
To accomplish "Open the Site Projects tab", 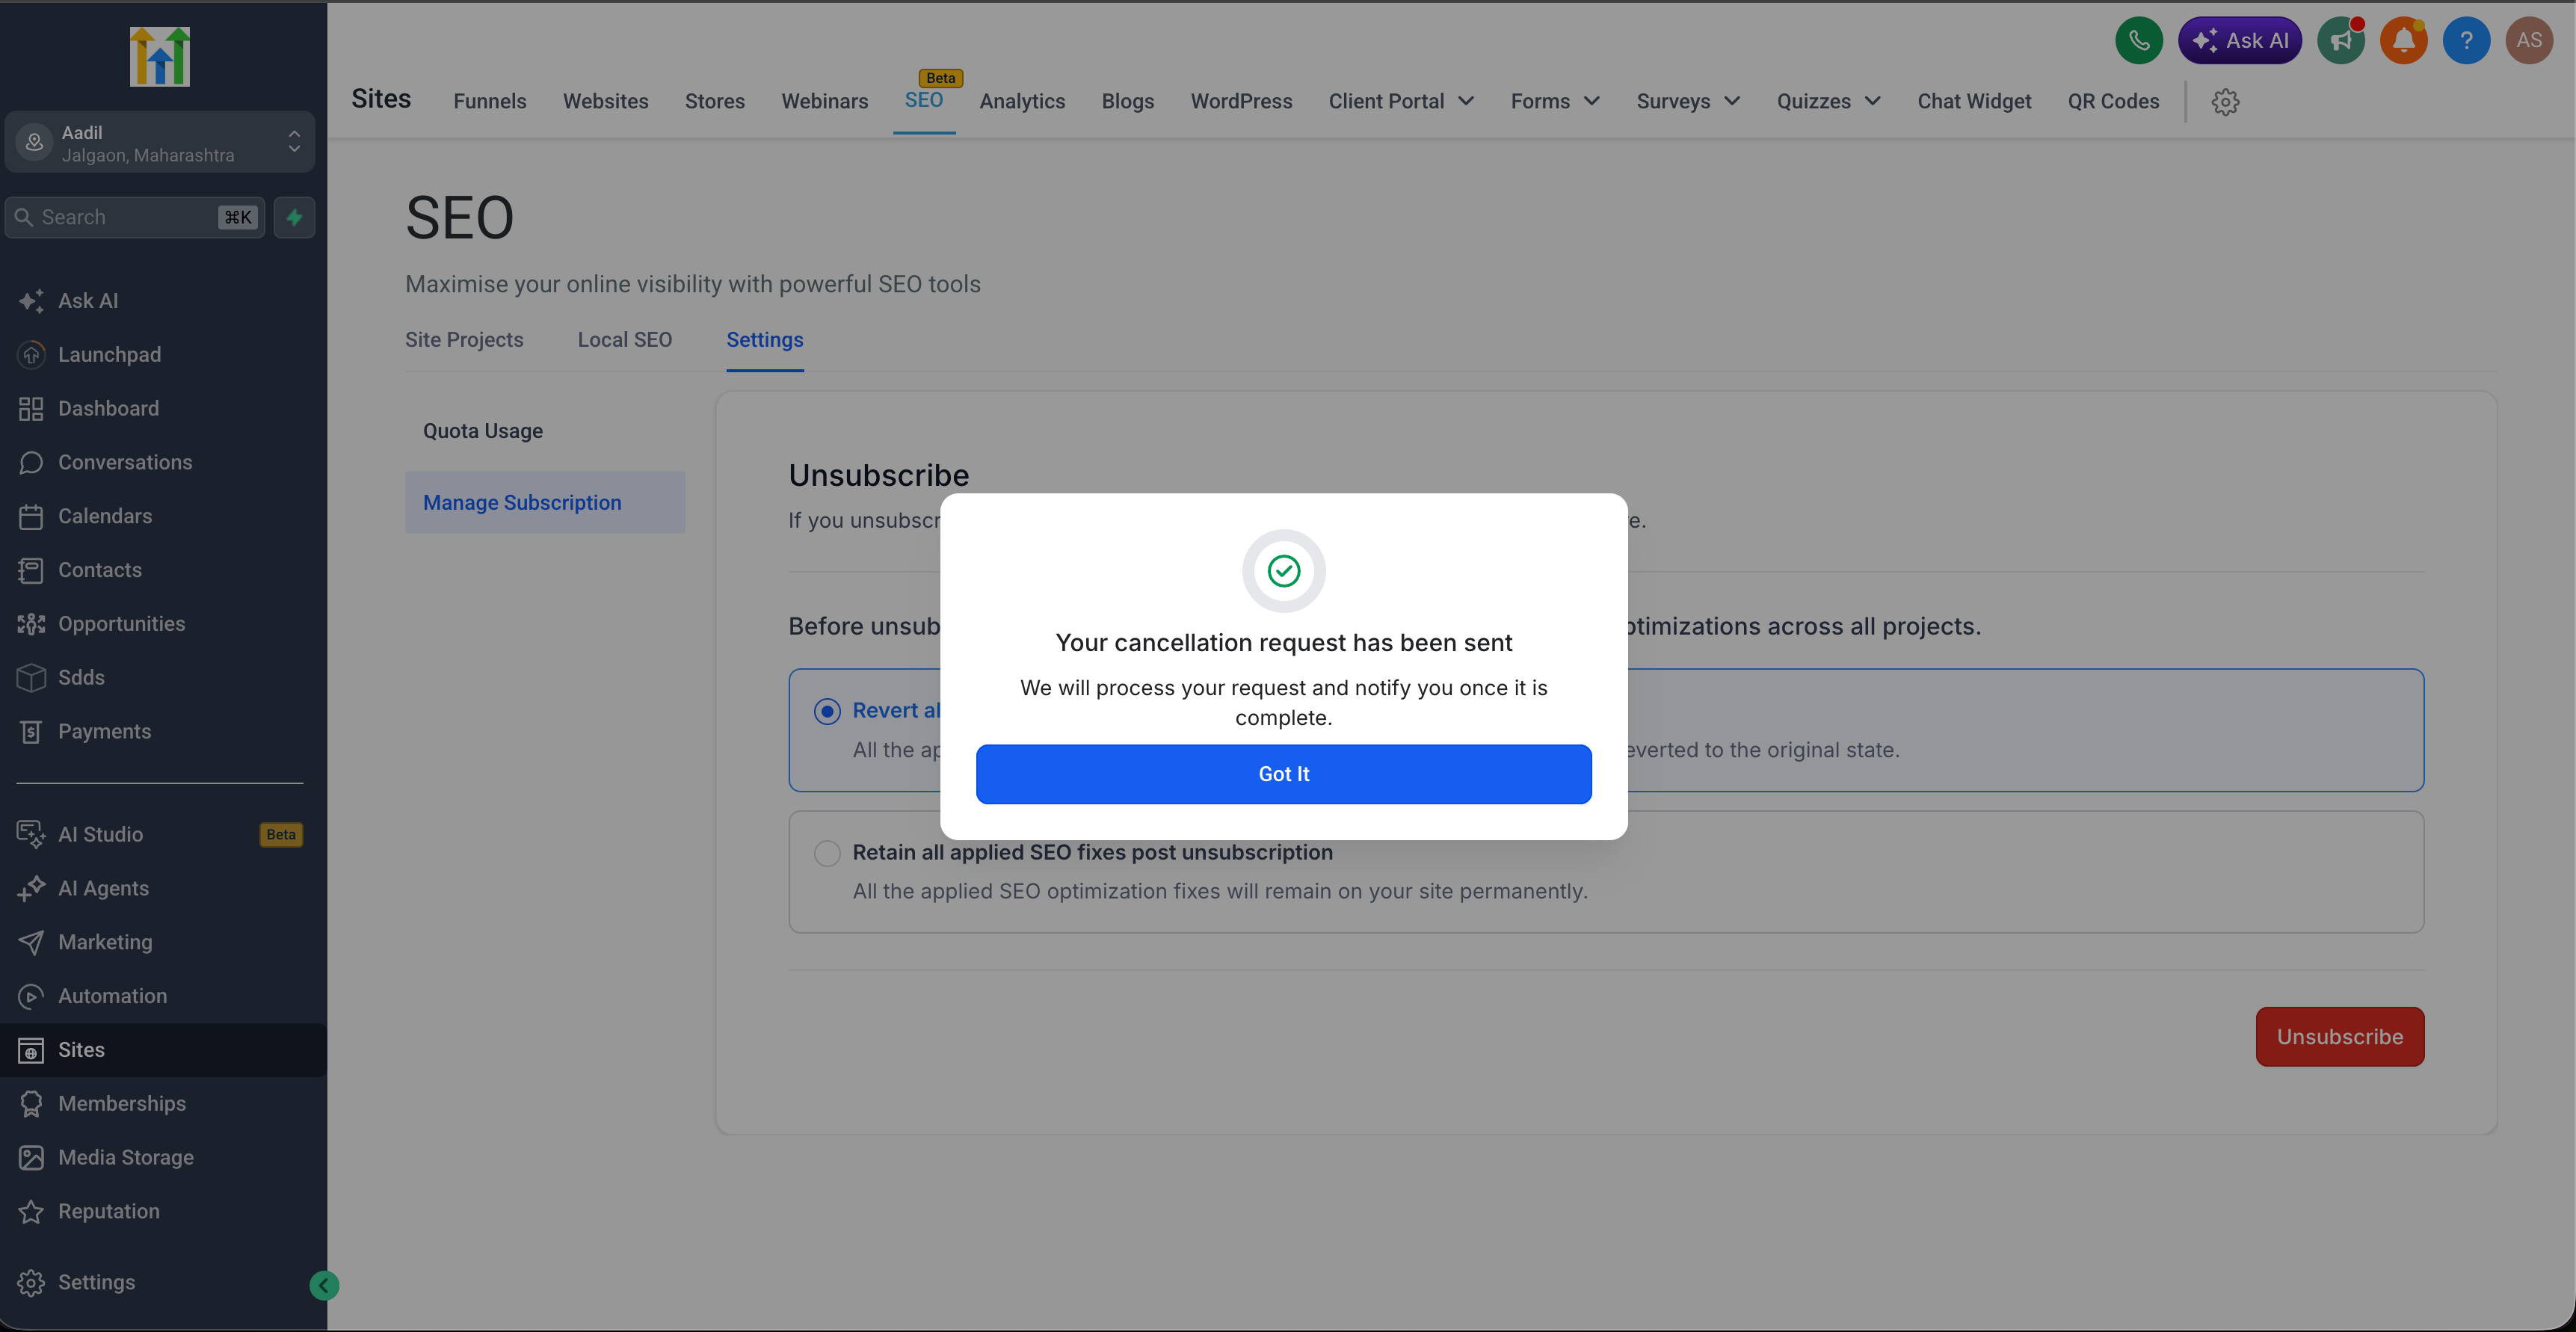I will (x=464, y=340).
